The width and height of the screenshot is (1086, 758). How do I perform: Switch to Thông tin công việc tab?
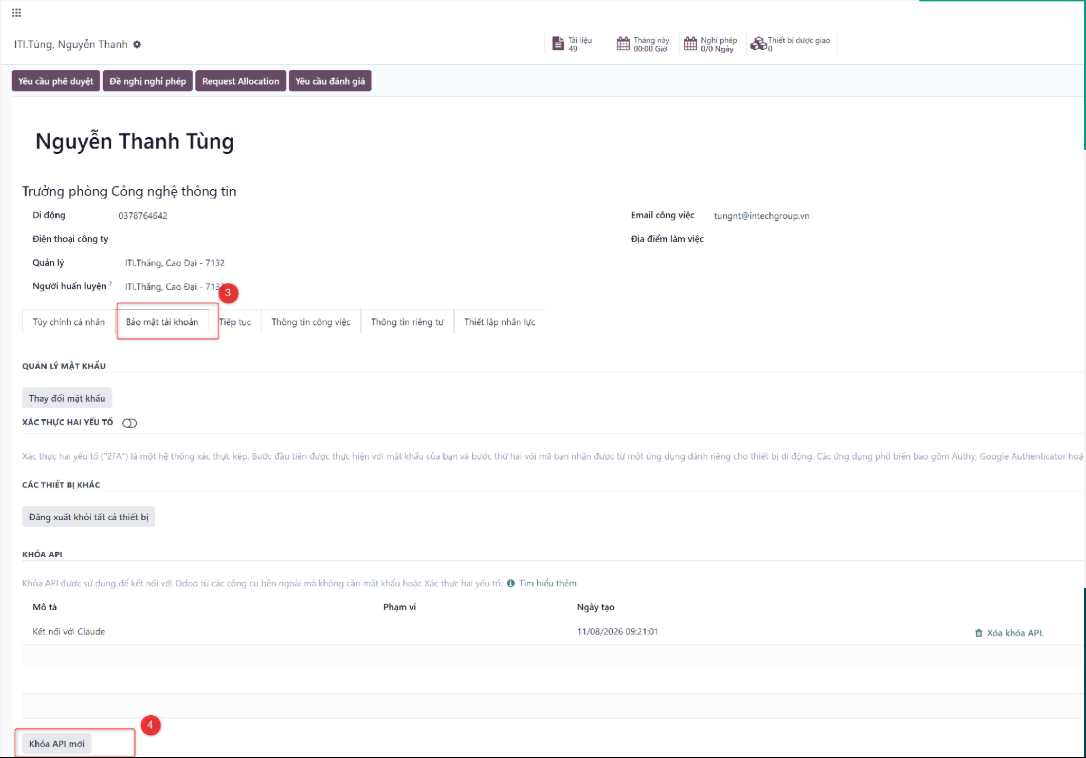(311, 322)
